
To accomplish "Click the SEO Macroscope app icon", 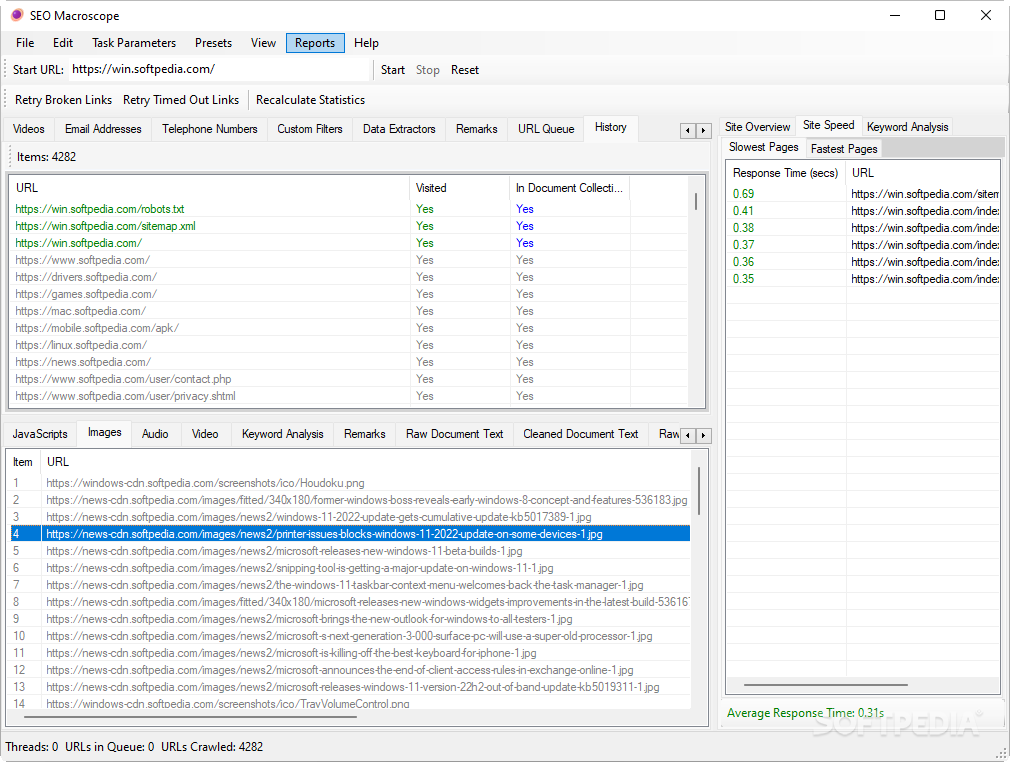I will pyautogui.click(x=17, y=15).
